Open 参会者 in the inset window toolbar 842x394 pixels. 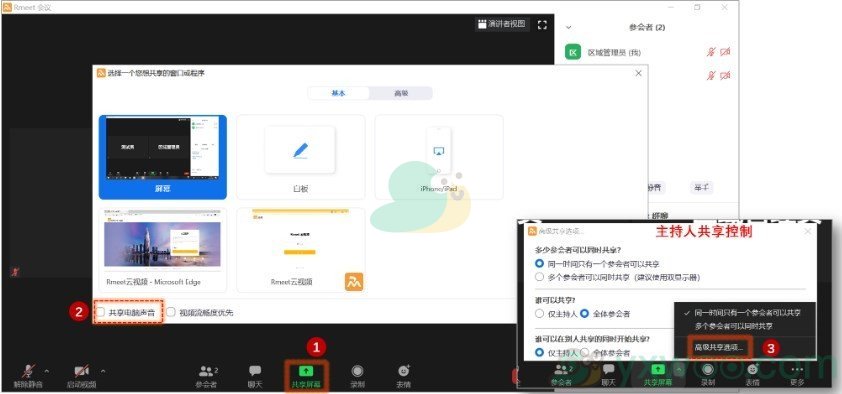[562, 374]
